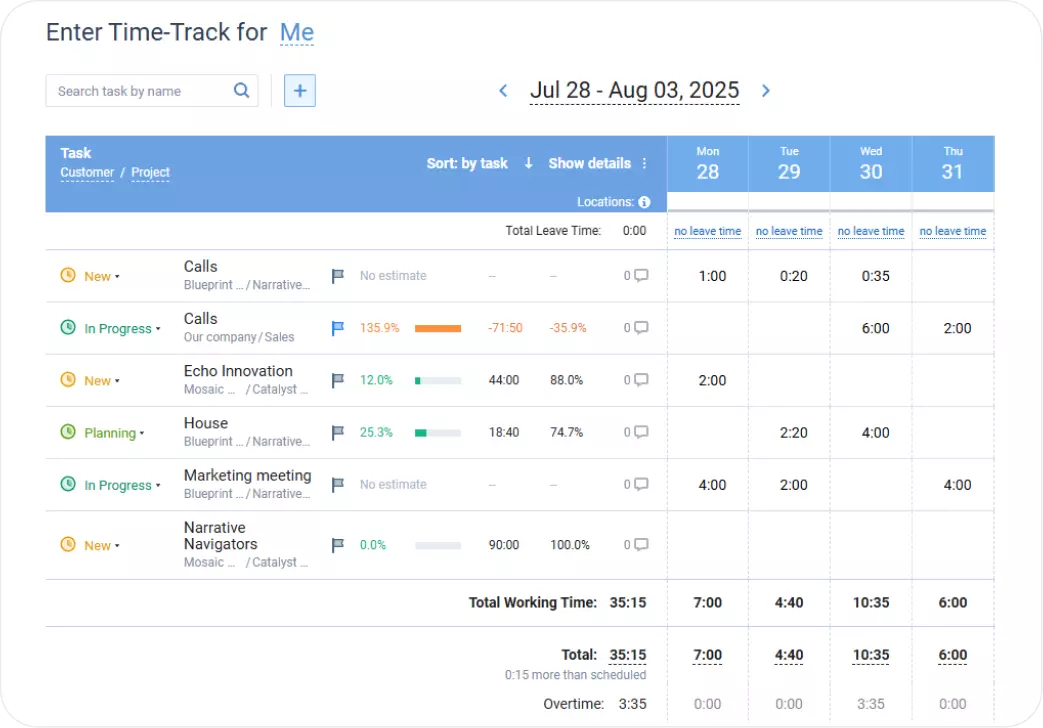Open the Jul 28 - Aug 03 date picker
1043x728 pixels.
[635, 91]
